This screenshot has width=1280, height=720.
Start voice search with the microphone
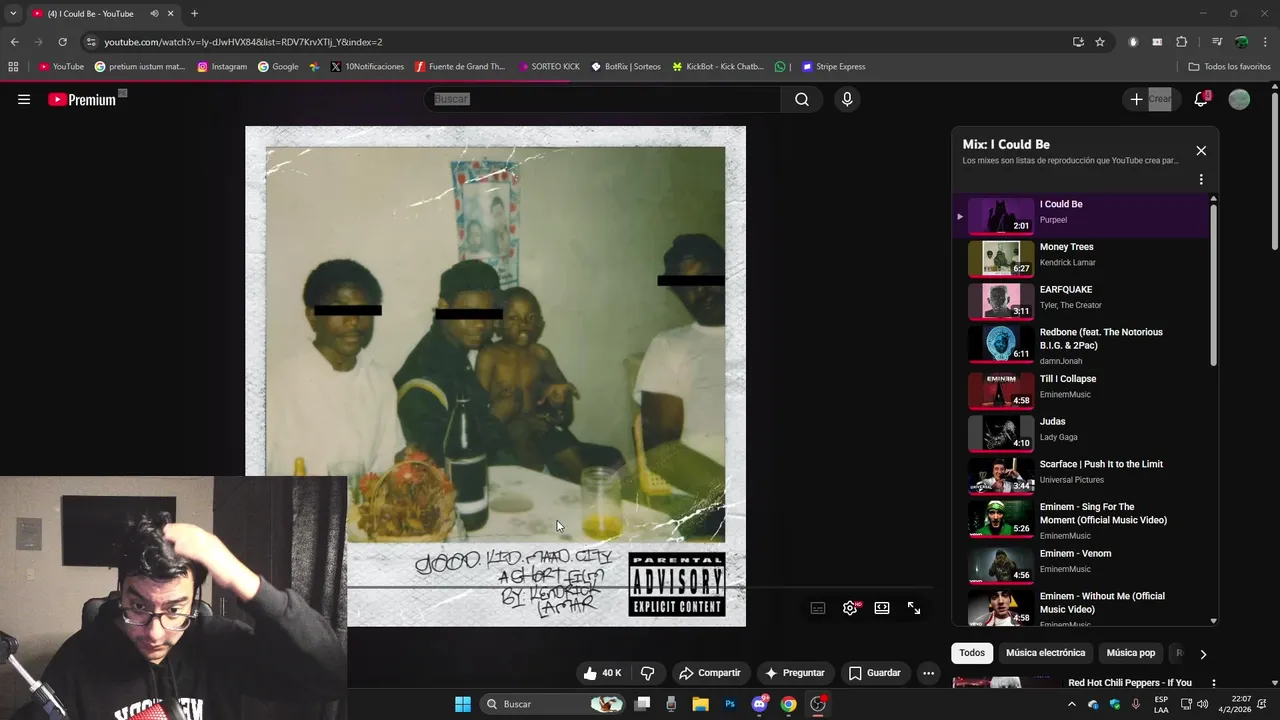(x=847, y=99)
